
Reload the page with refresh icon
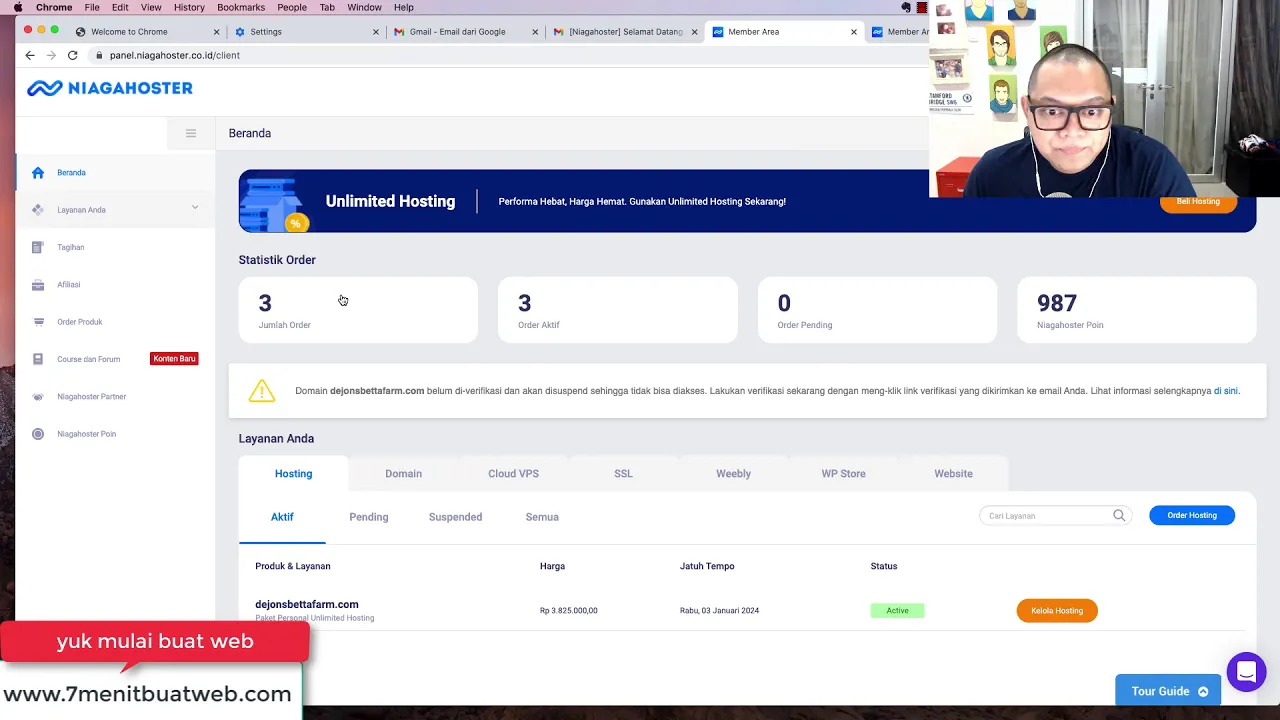pos(73,55)
